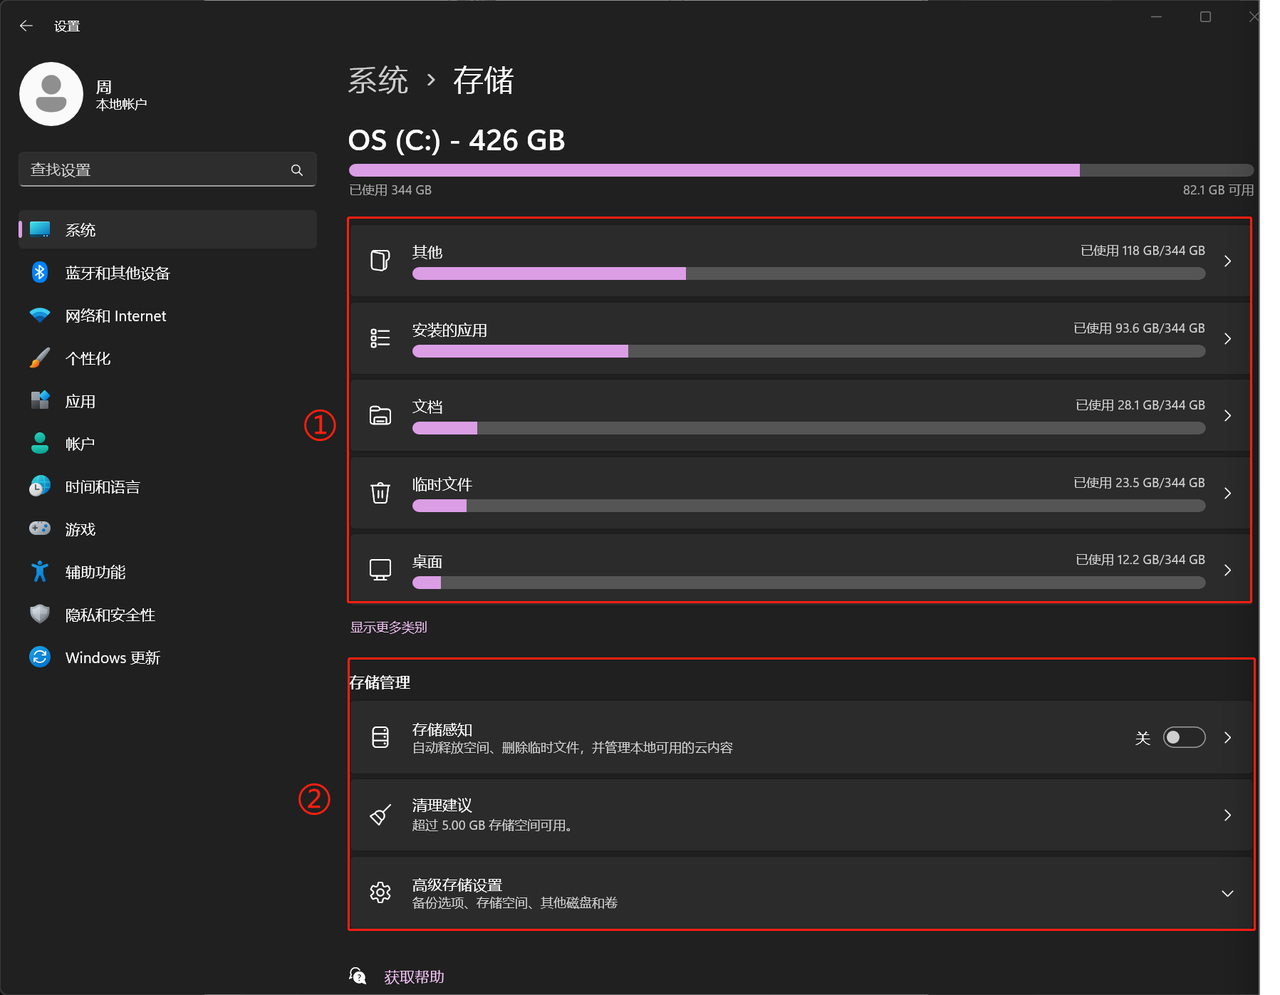Expand 高级存储设置 with the down arrow
Screen dimensions: 1280x995
[1228, 893]
